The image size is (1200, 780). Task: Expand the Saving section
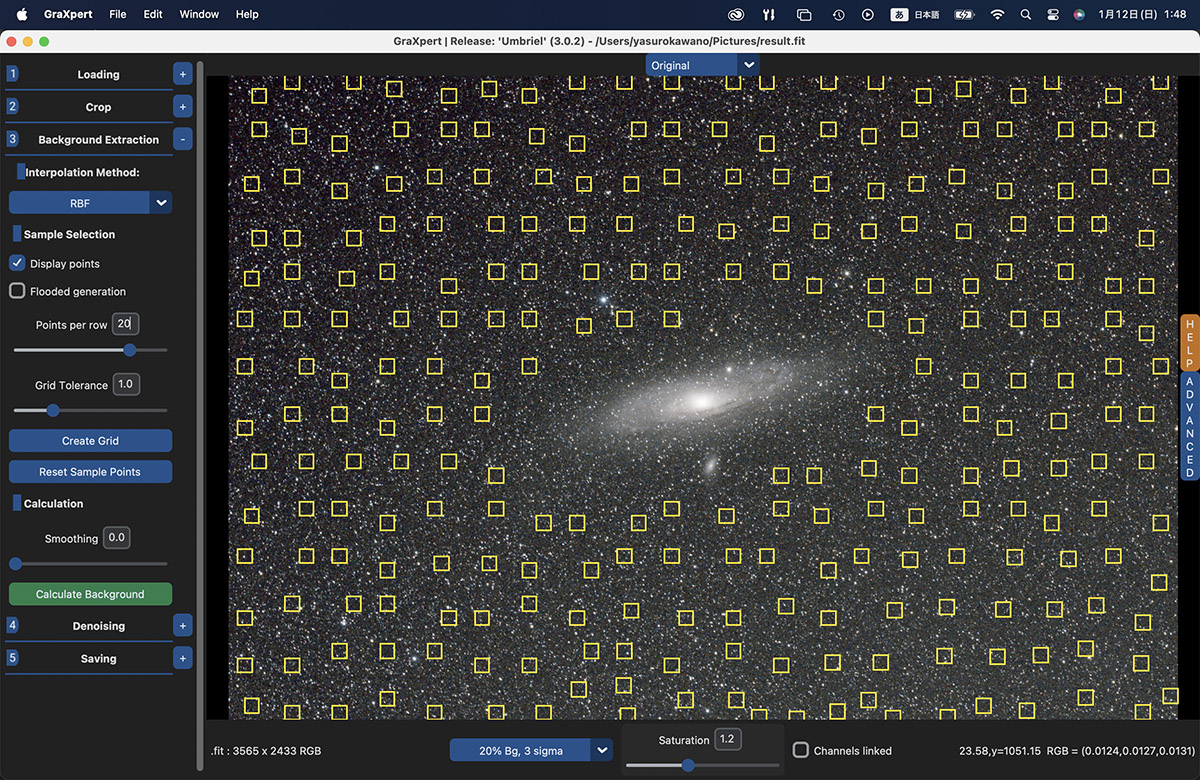click(x=182, y=658)
